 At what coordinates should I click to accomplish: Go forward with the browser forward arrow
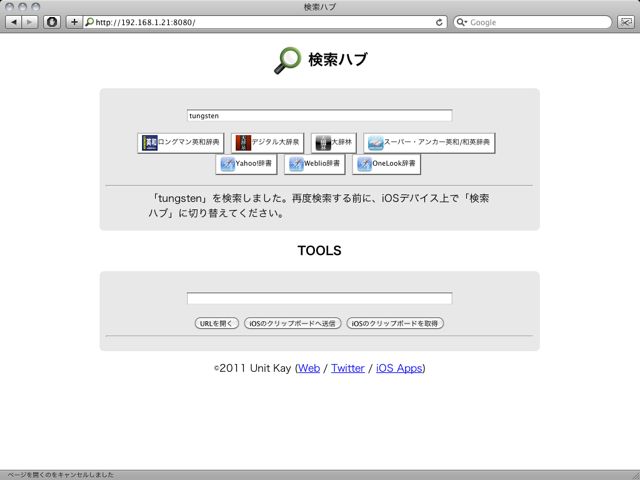click(29, 22)
